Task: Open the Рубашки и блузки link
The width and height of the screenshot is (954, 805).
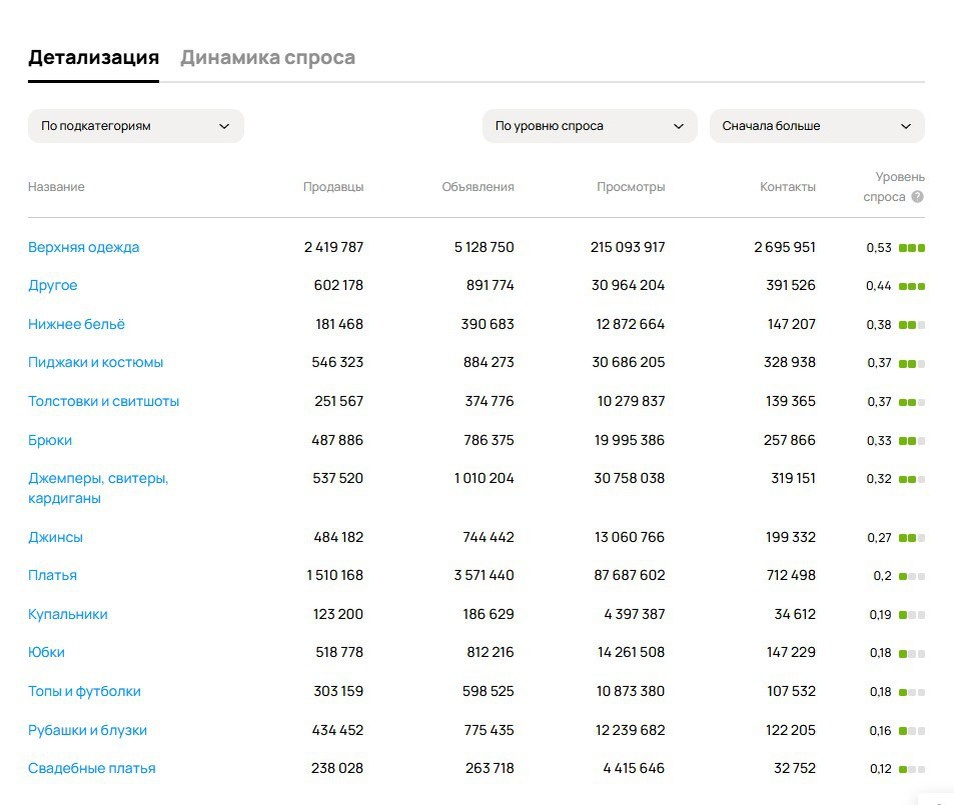Action: (87, 730)
